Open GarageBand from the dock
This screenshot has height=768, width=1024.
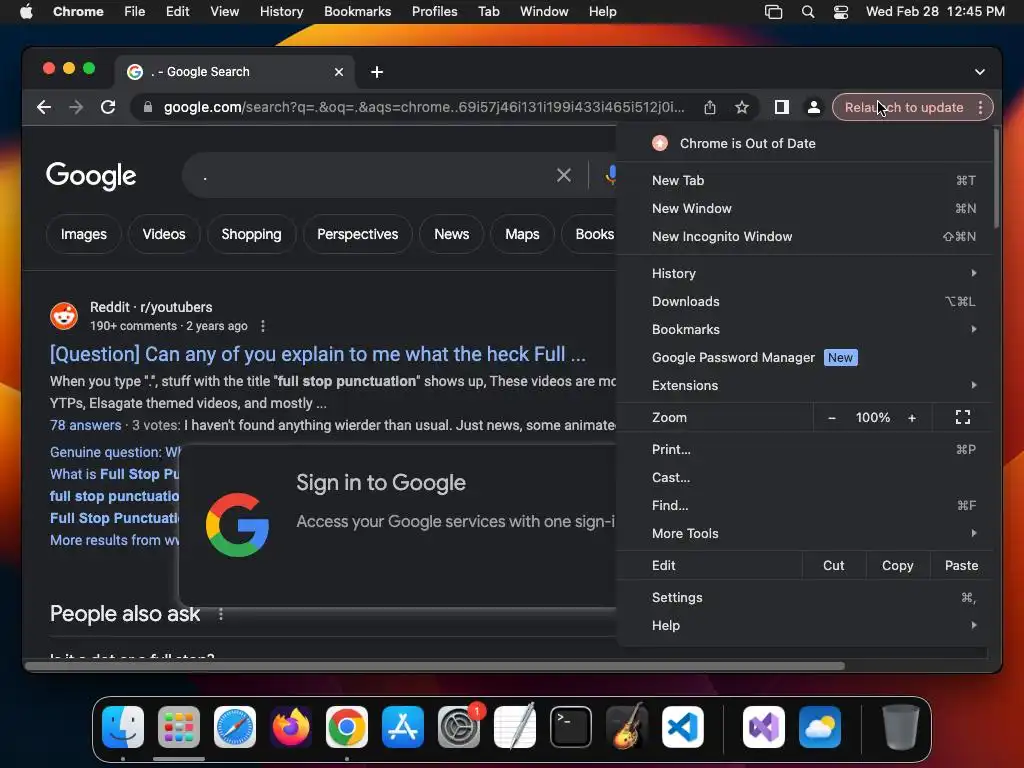(x=627, y=727)
